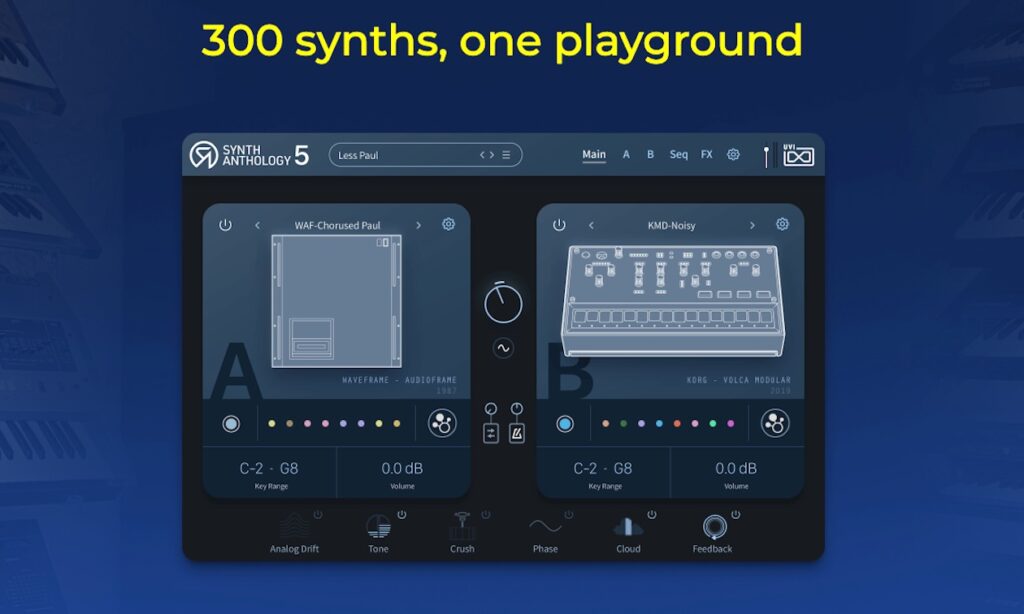1024x614 pixels.
Task: Open the FX tab
Action: click(707, 155)
